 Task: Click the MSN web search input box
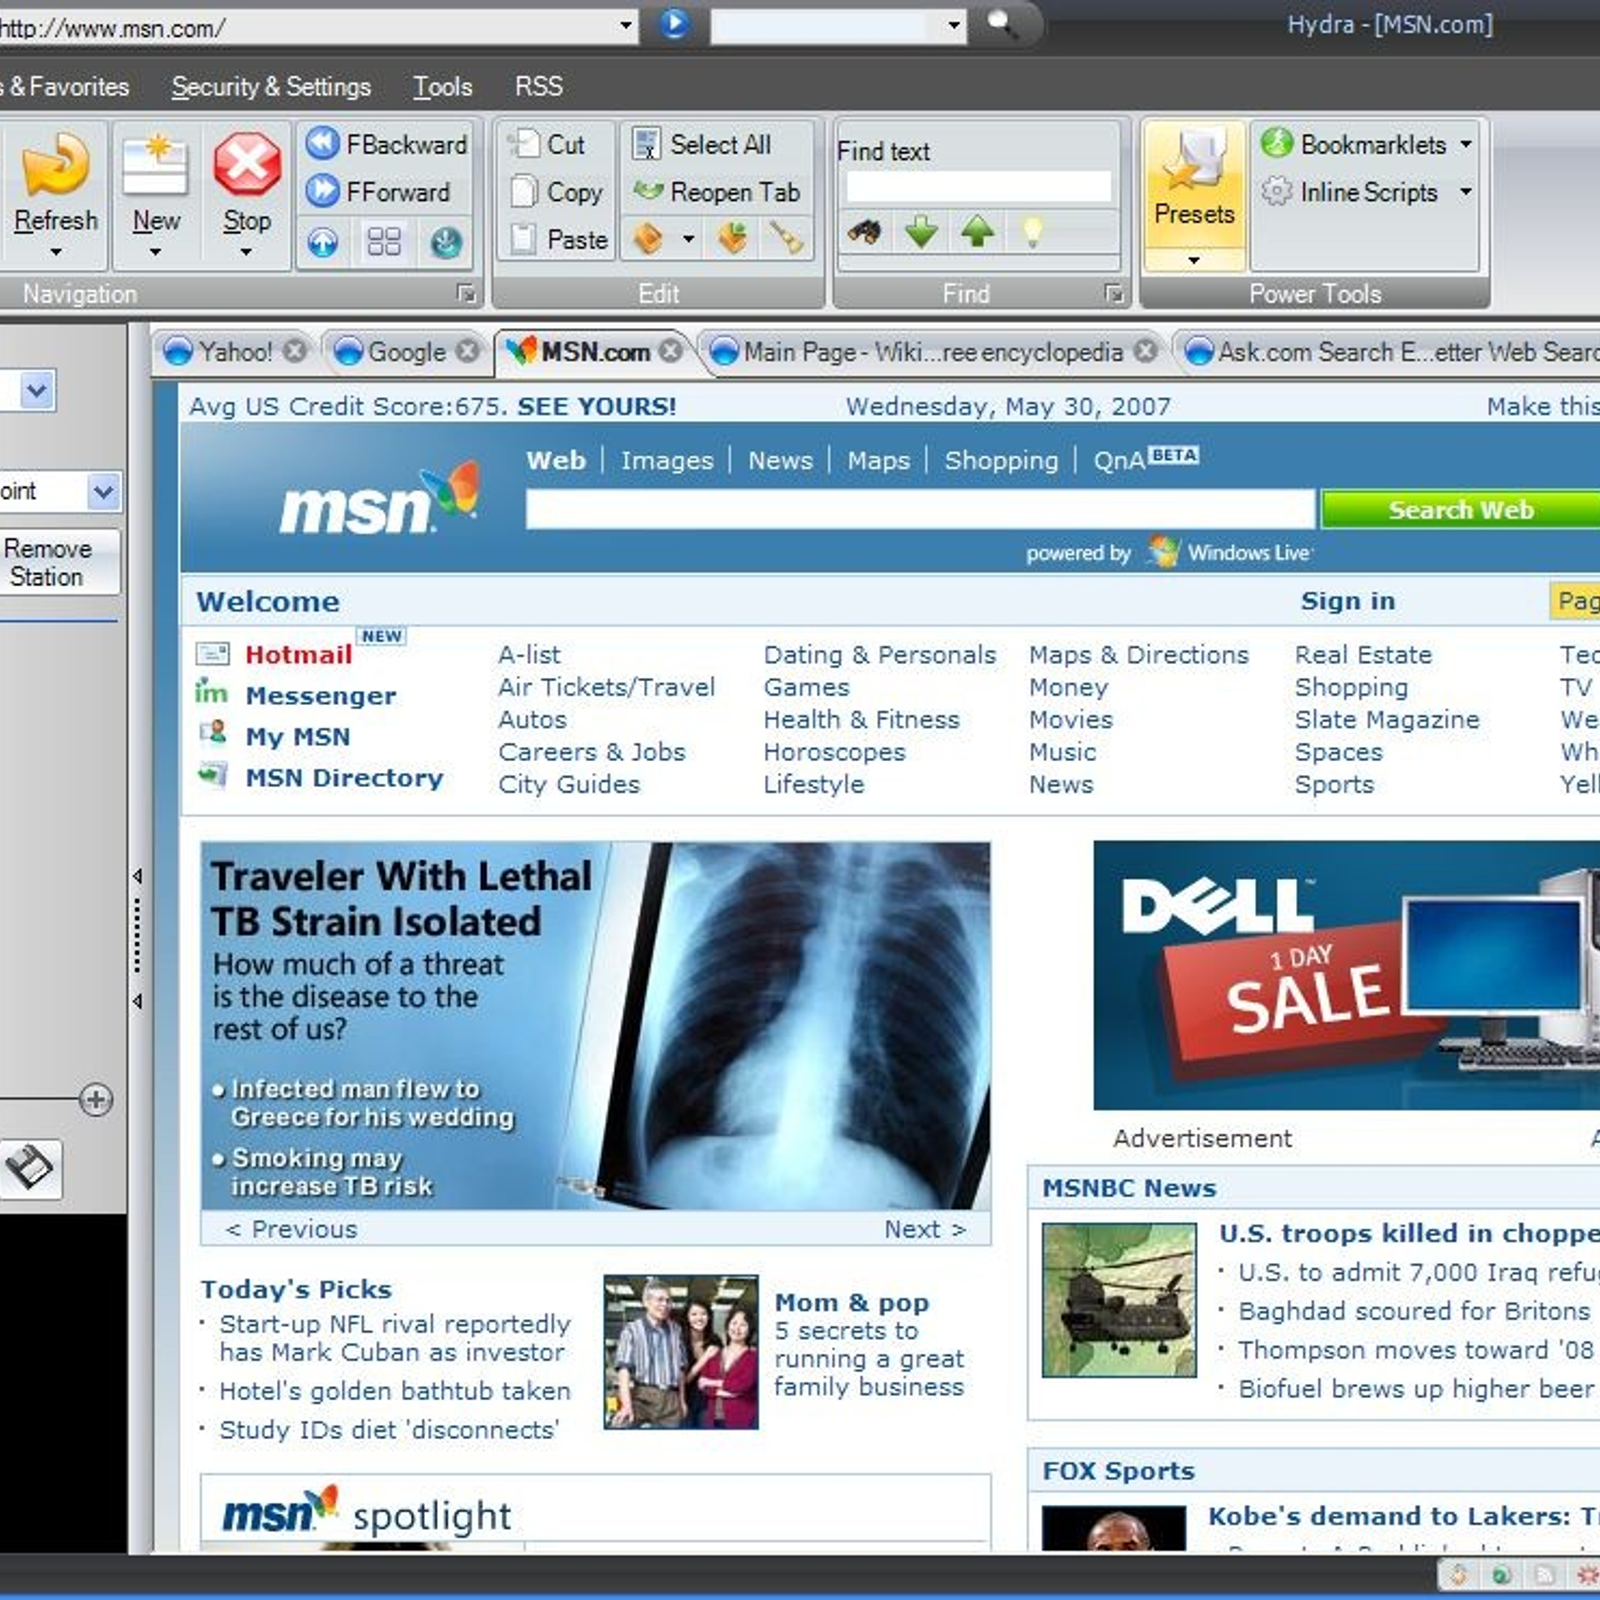point(920,509)
